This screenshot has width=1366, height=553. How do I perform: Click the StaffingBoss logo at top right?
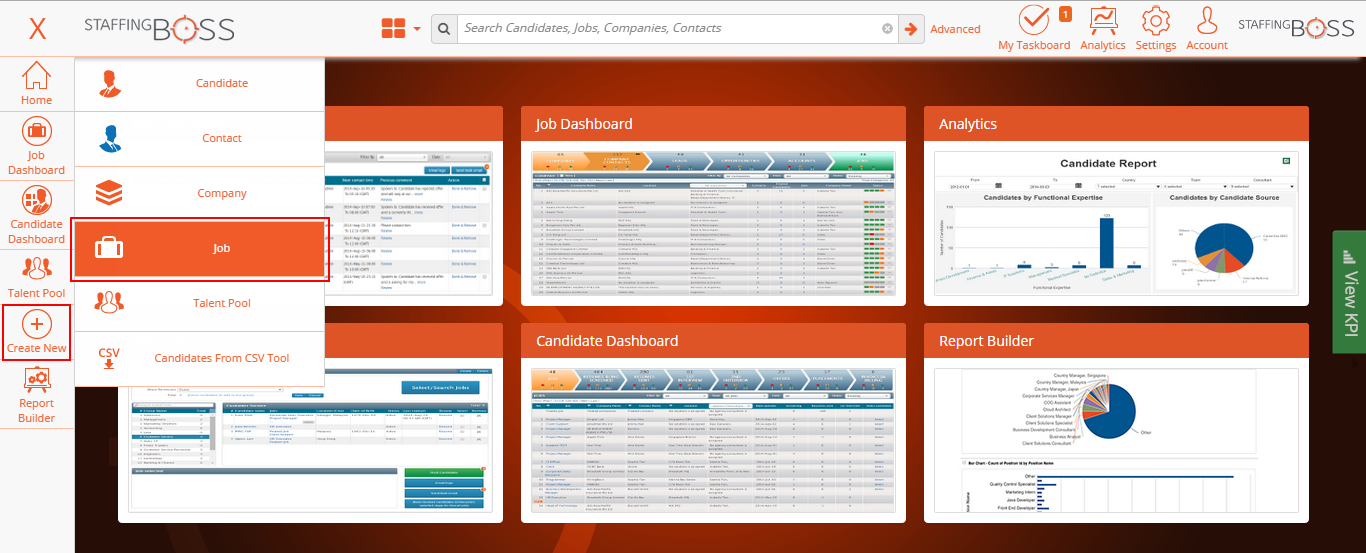pyautogui.click(x=1296, y=28)
